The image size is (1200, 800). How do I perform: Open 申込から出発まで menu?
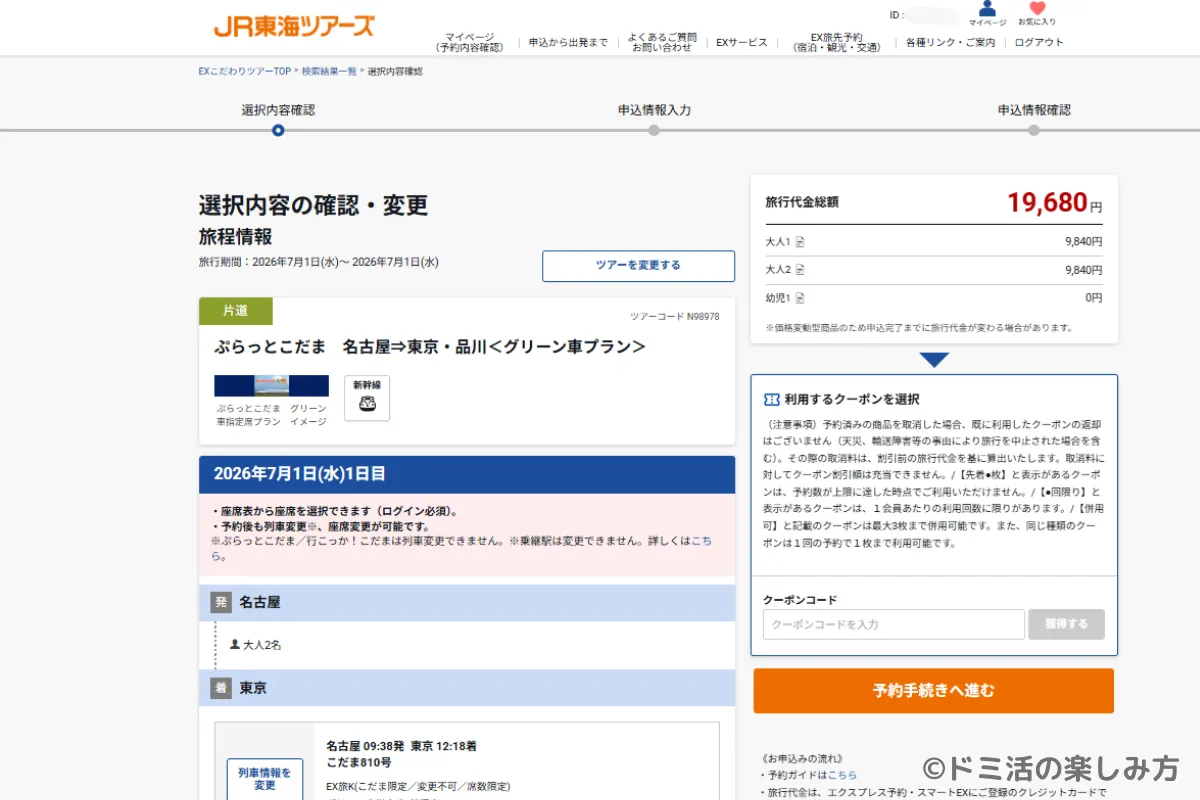click(x=568, y=43)
